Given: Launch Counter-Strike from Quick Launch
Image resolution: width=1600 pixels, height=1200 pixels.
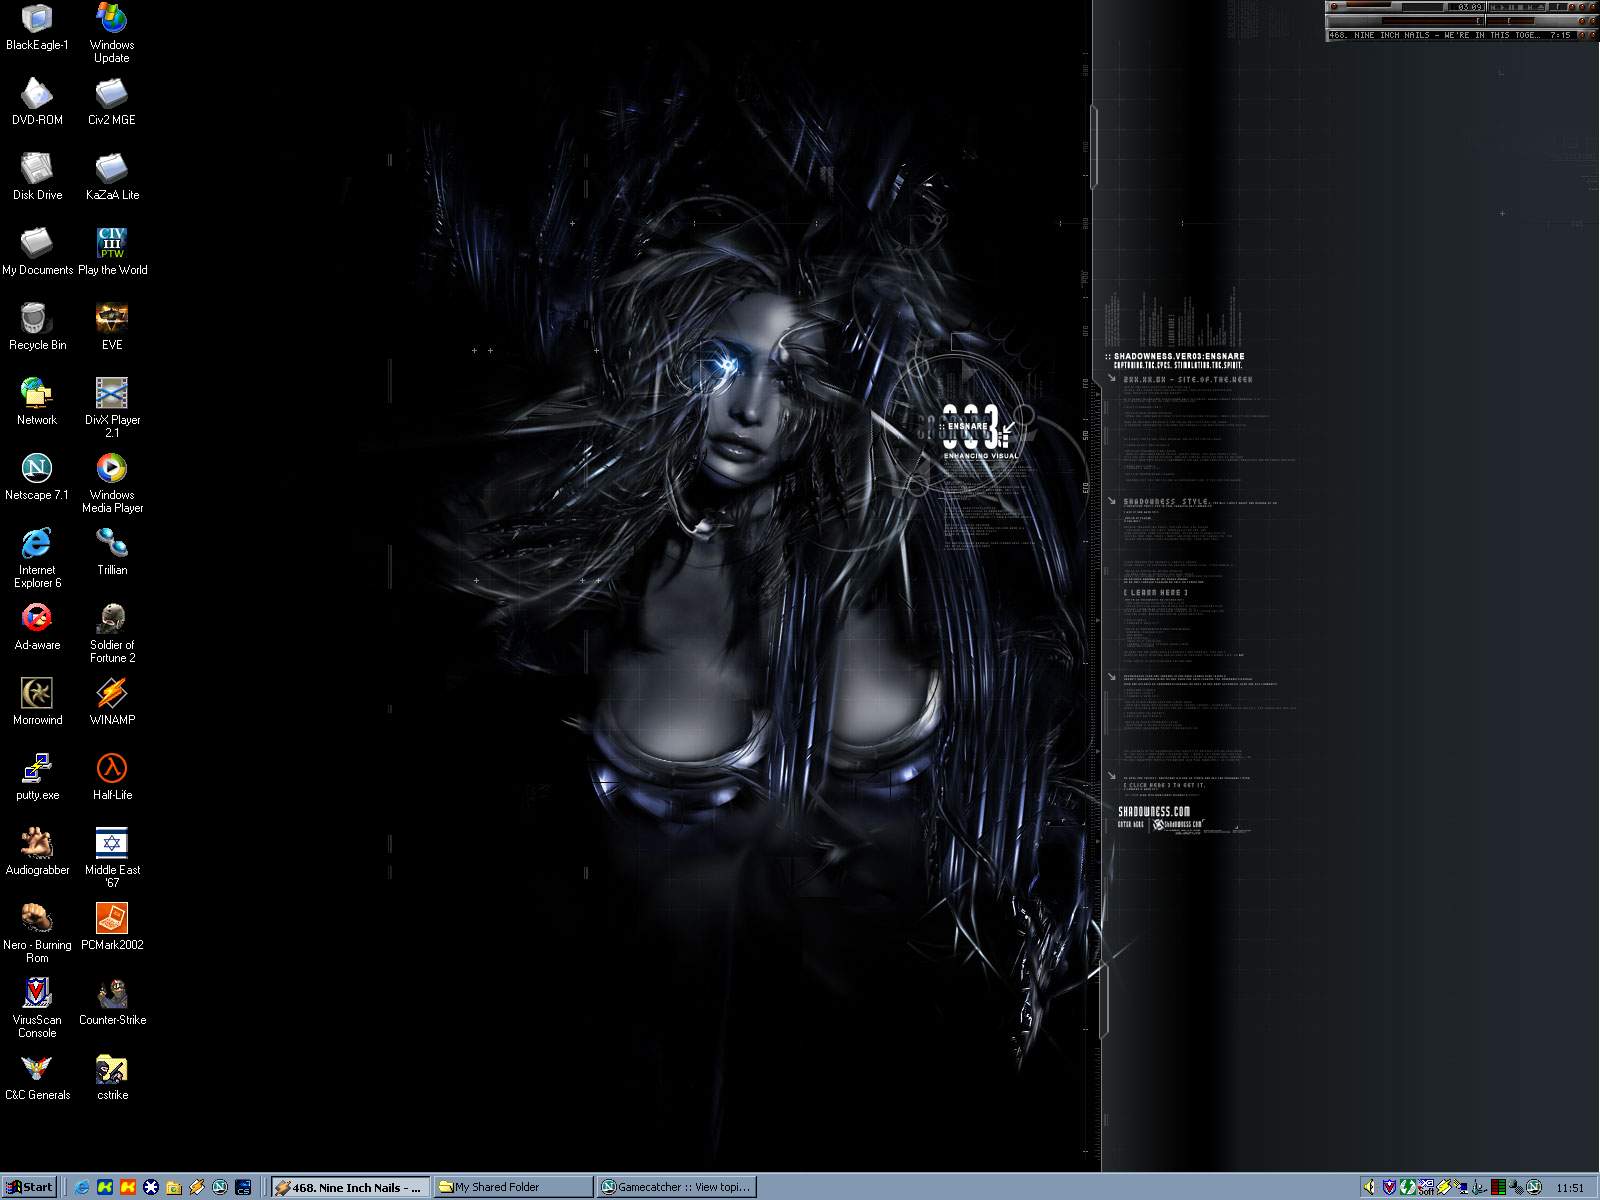Looking at the screenshot, I should [243, 1187].
